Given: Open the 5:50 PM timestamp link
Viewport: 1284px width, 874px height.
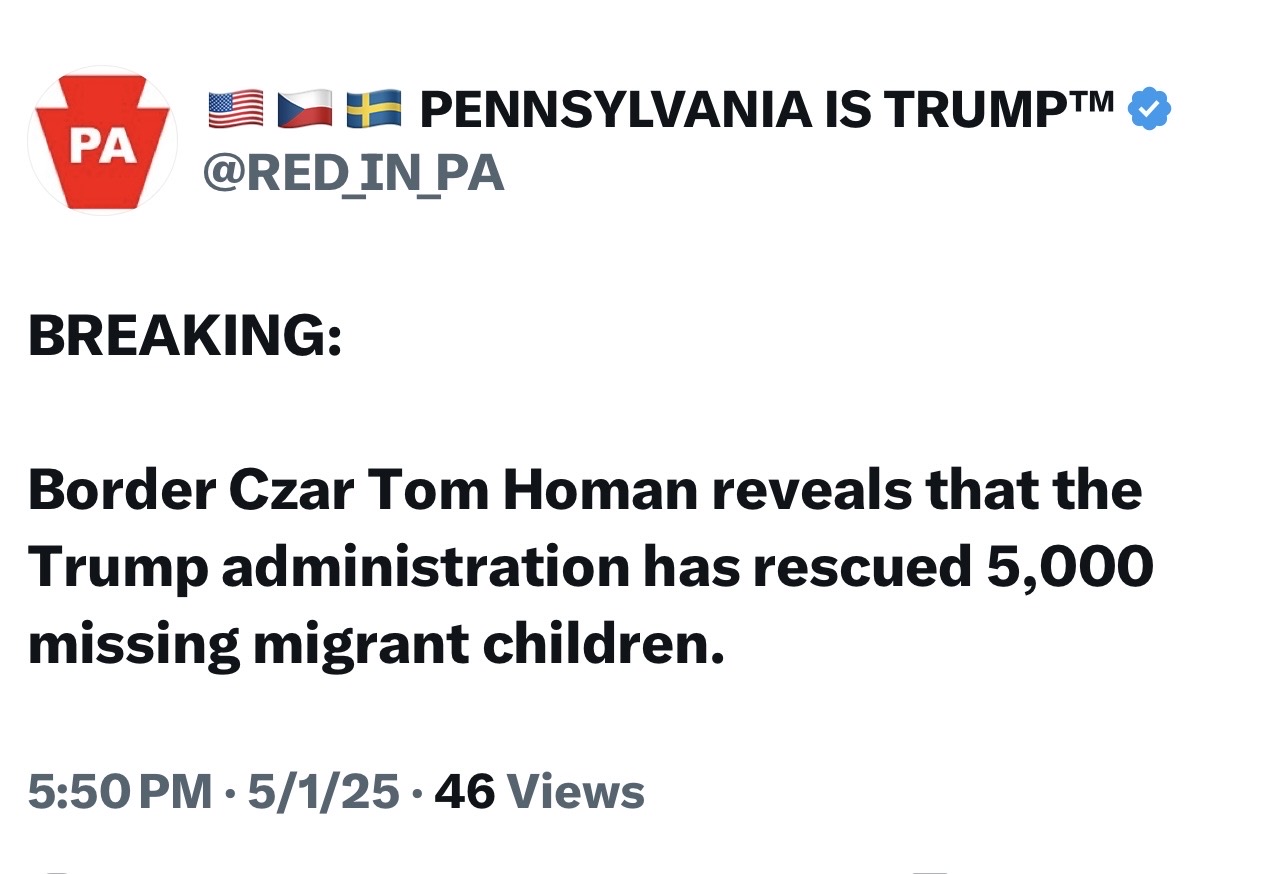Looking at the screenshot, I should 120,792.
